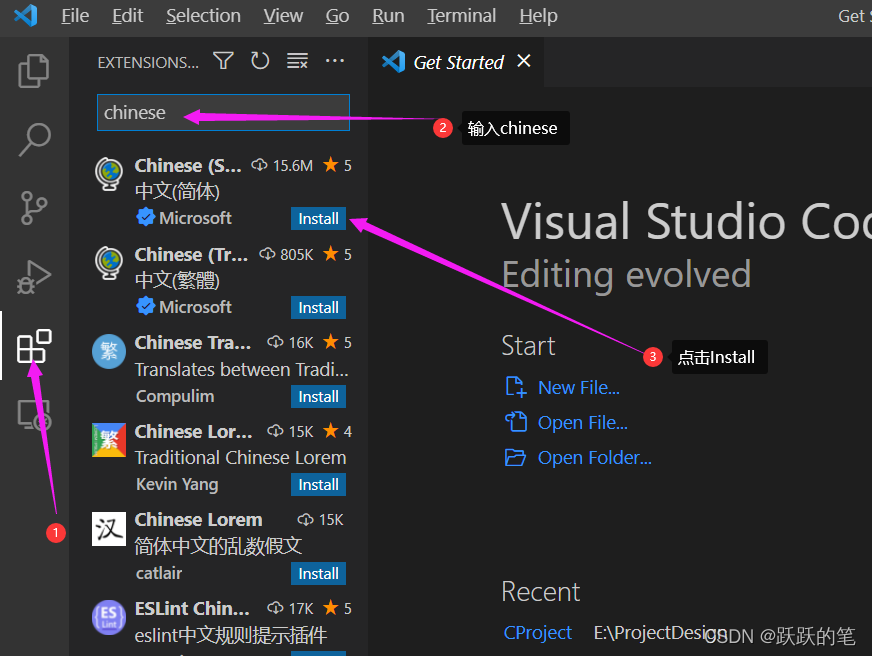Viewport: 872px width, 656px height.
Task: Click the Chinese Traditional globe icon
Action: point(109,263)
